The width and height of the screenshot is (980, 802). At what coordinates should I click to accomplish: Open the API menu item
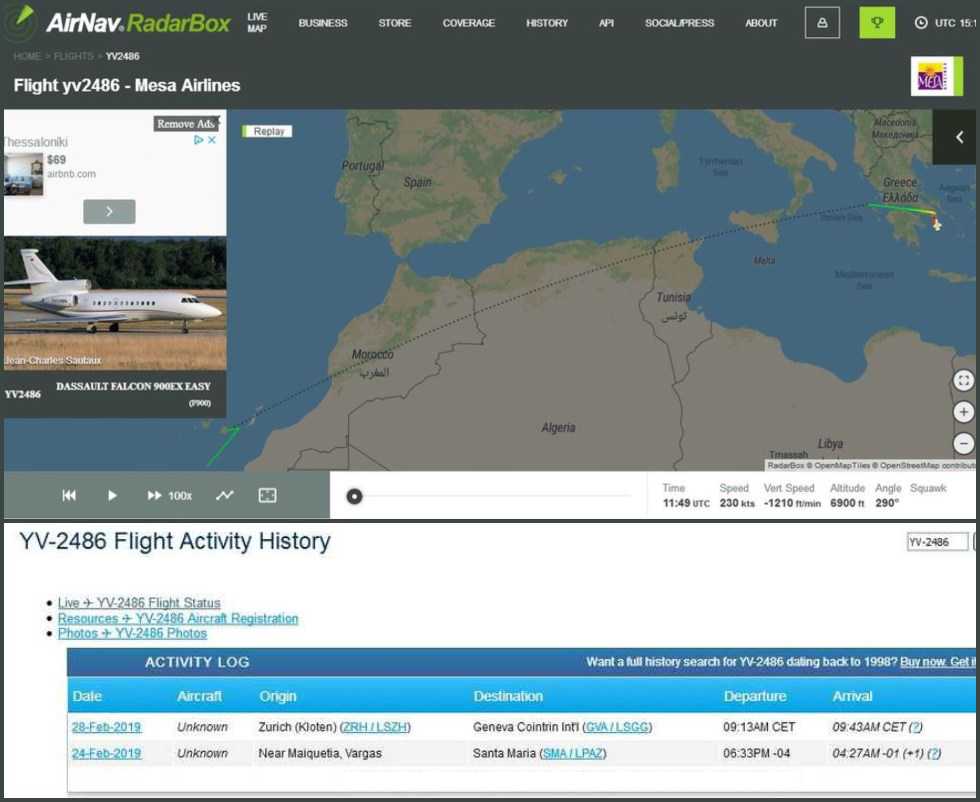point(606,23)
